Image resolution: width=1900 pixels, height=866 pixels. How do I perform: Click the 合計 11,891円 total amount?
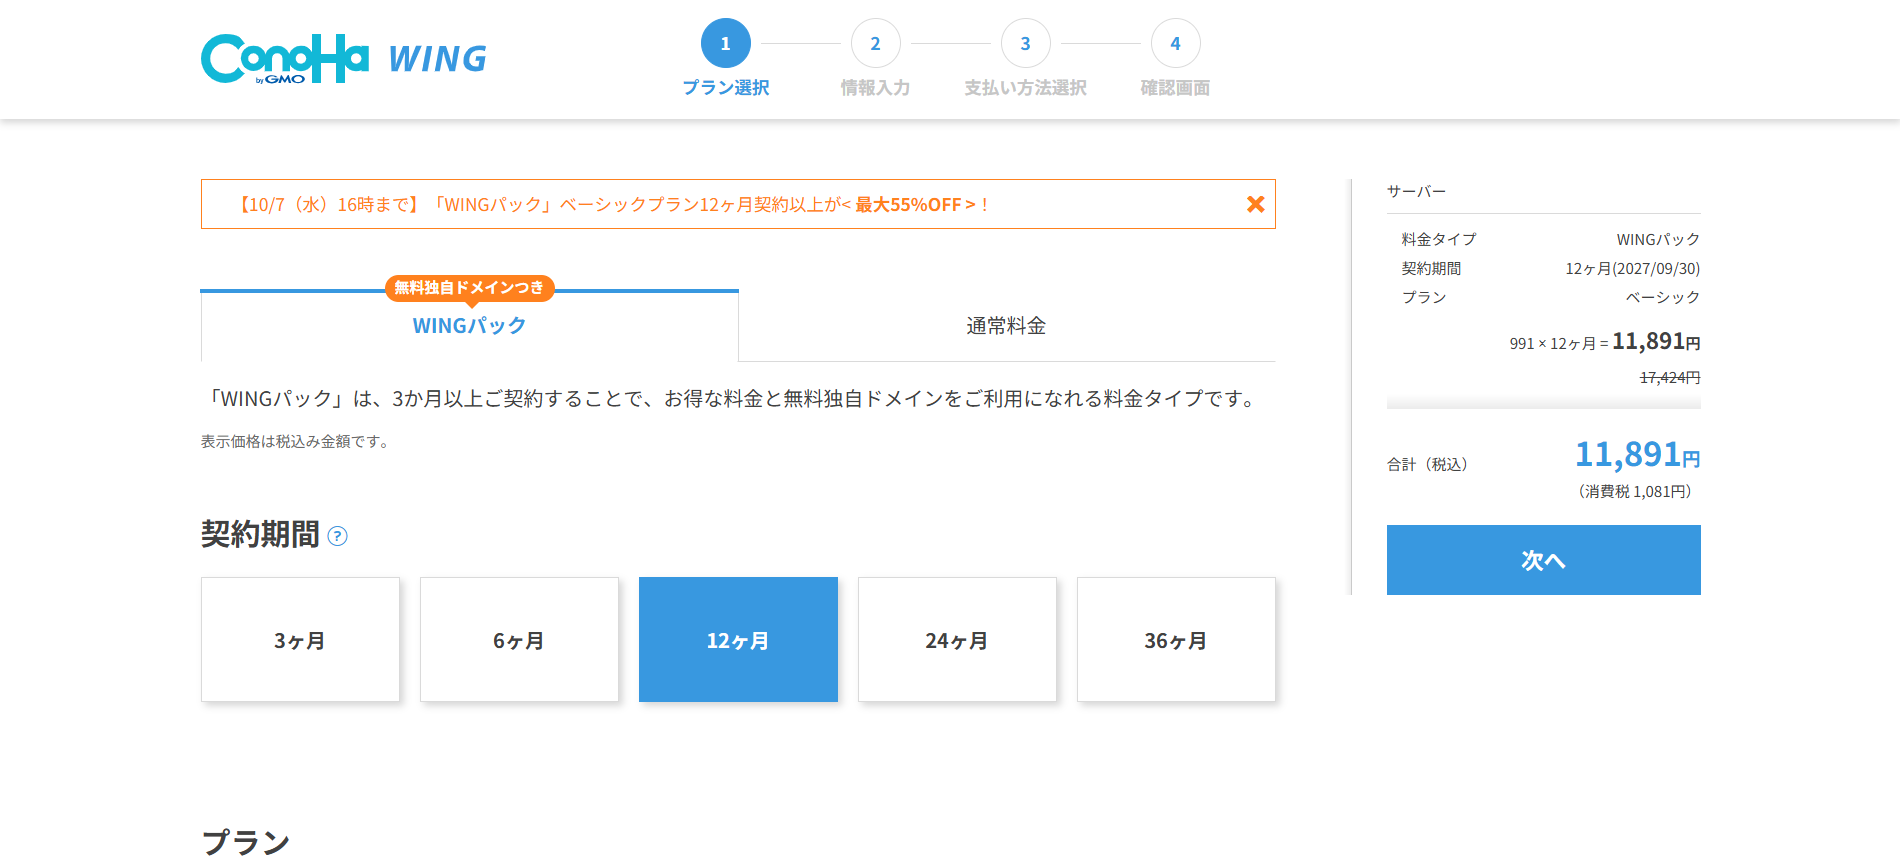1637,455
